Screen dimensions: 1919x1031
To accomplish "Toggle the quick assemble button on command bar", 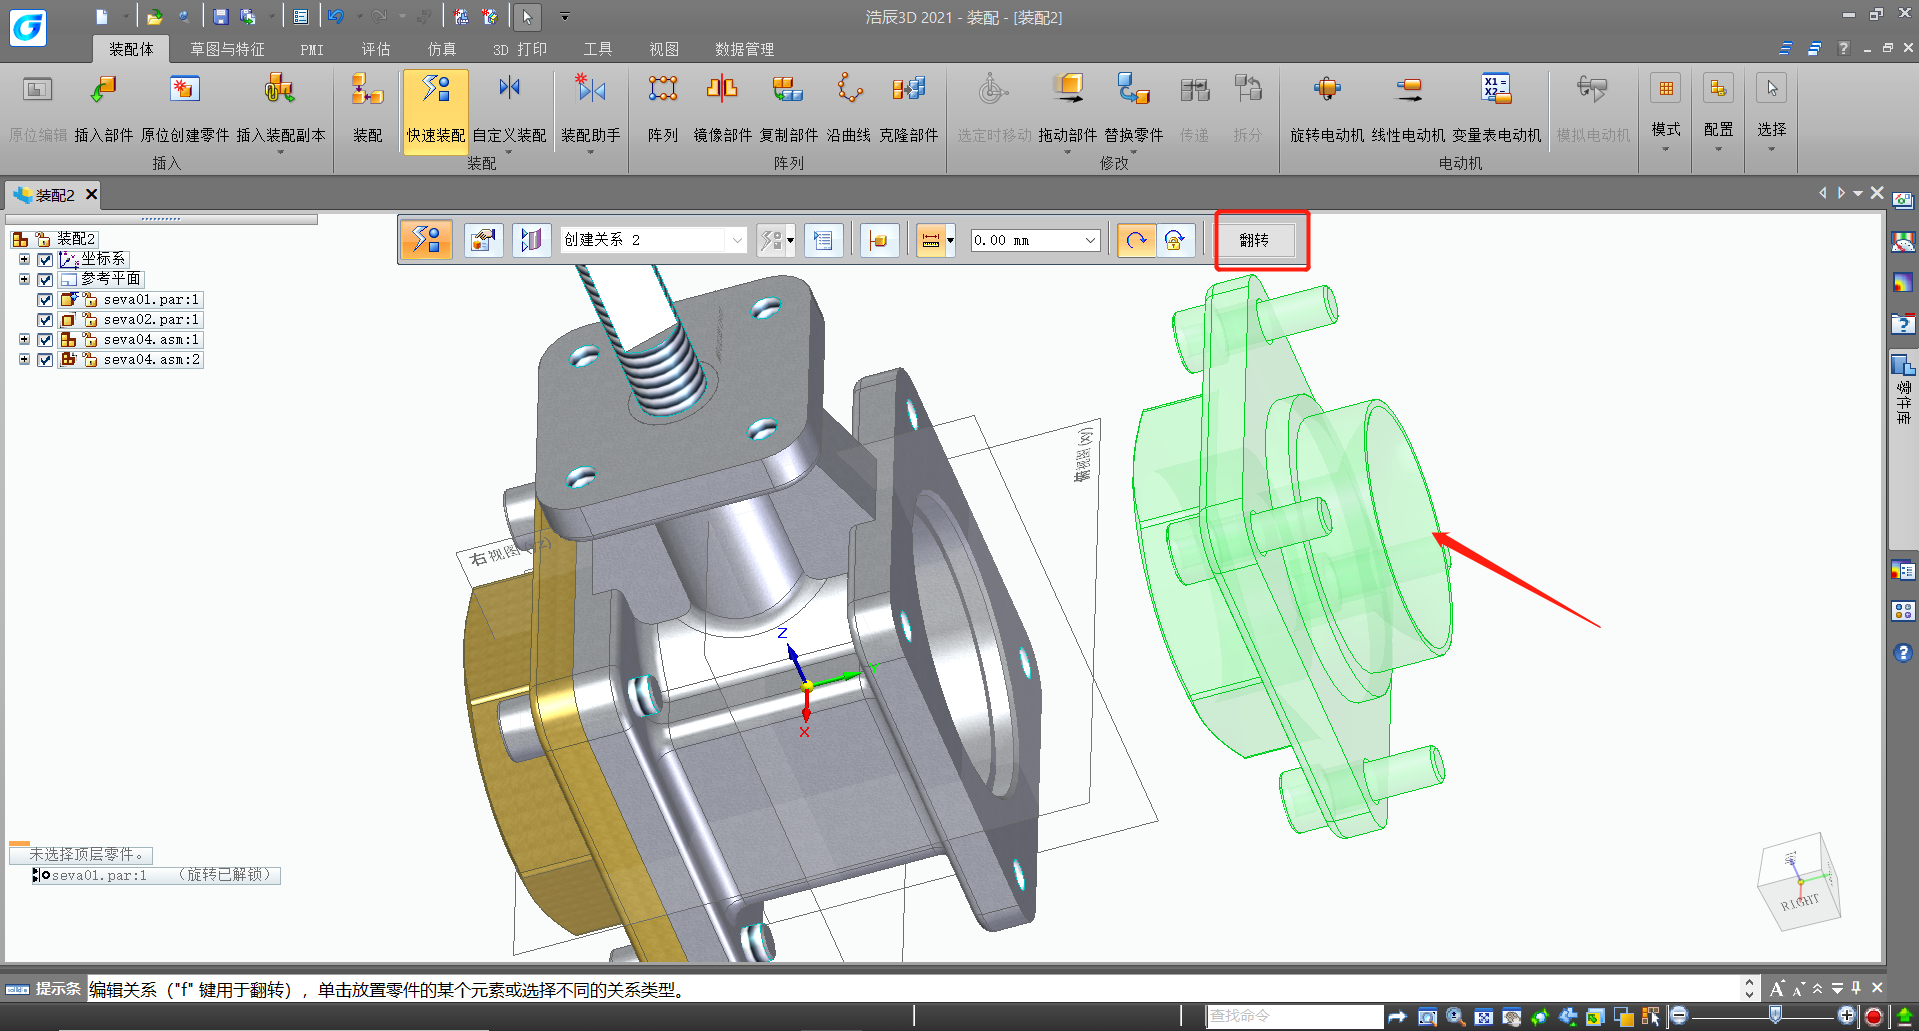I will (427, 240).
